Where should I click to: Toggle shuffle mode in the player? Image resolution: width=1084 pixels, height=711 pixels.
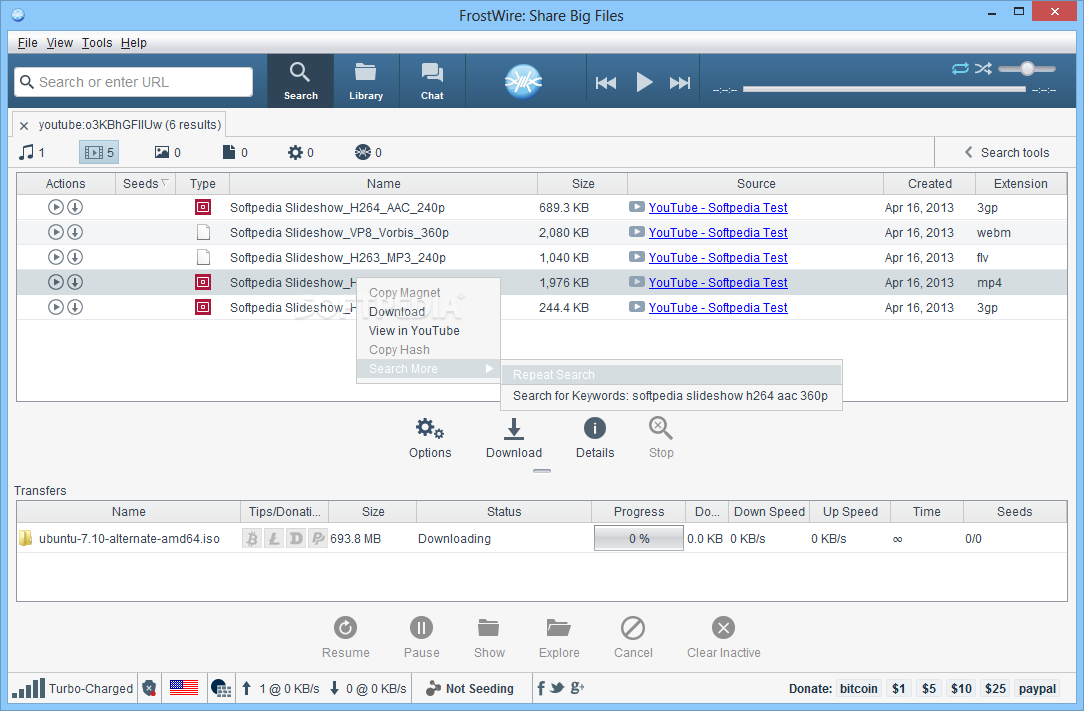pyautogui.click(x=983, y=68)
